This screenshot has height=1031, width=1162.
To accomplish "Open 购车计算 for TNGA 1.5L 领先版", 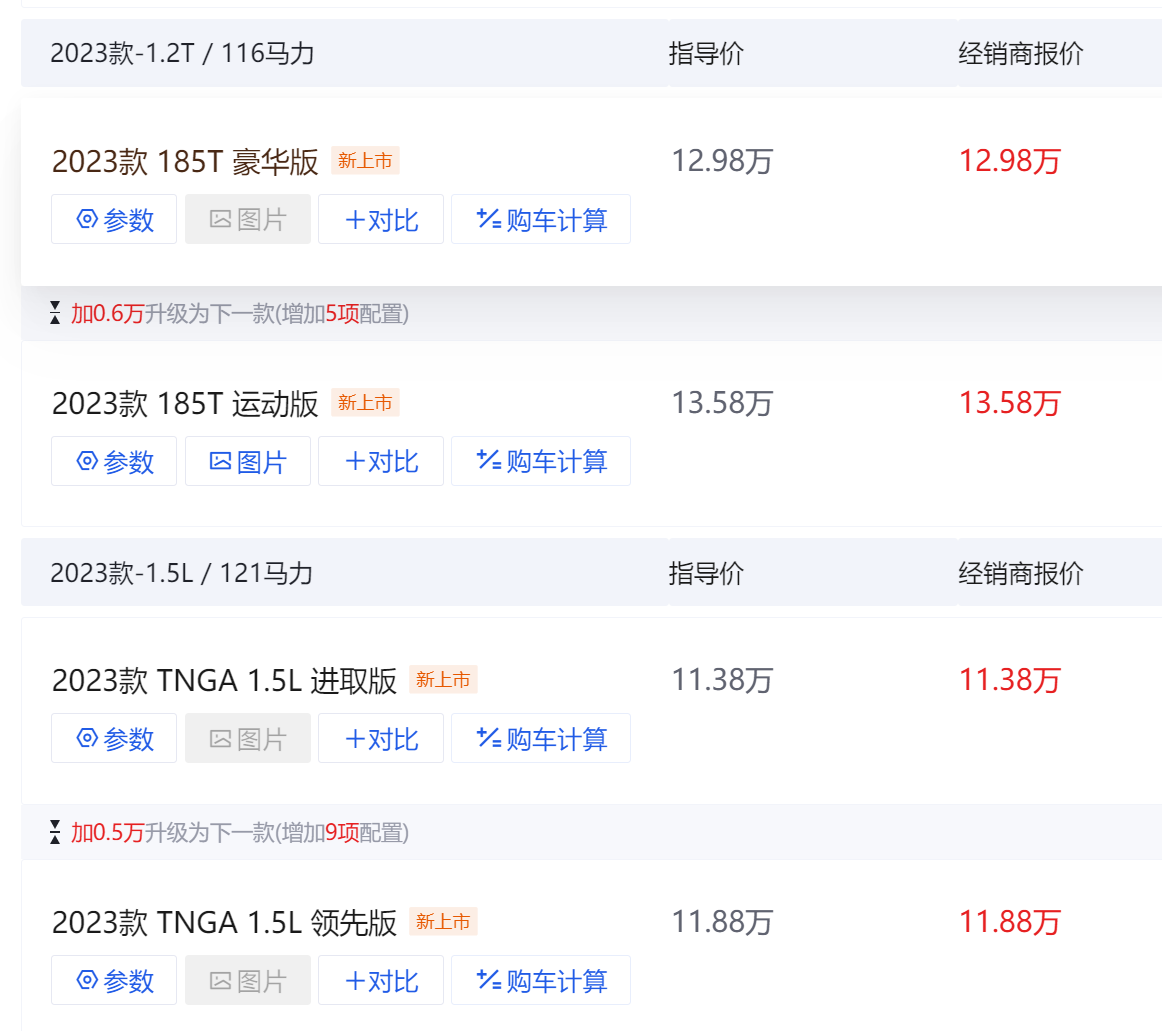I will coord(540,980).
